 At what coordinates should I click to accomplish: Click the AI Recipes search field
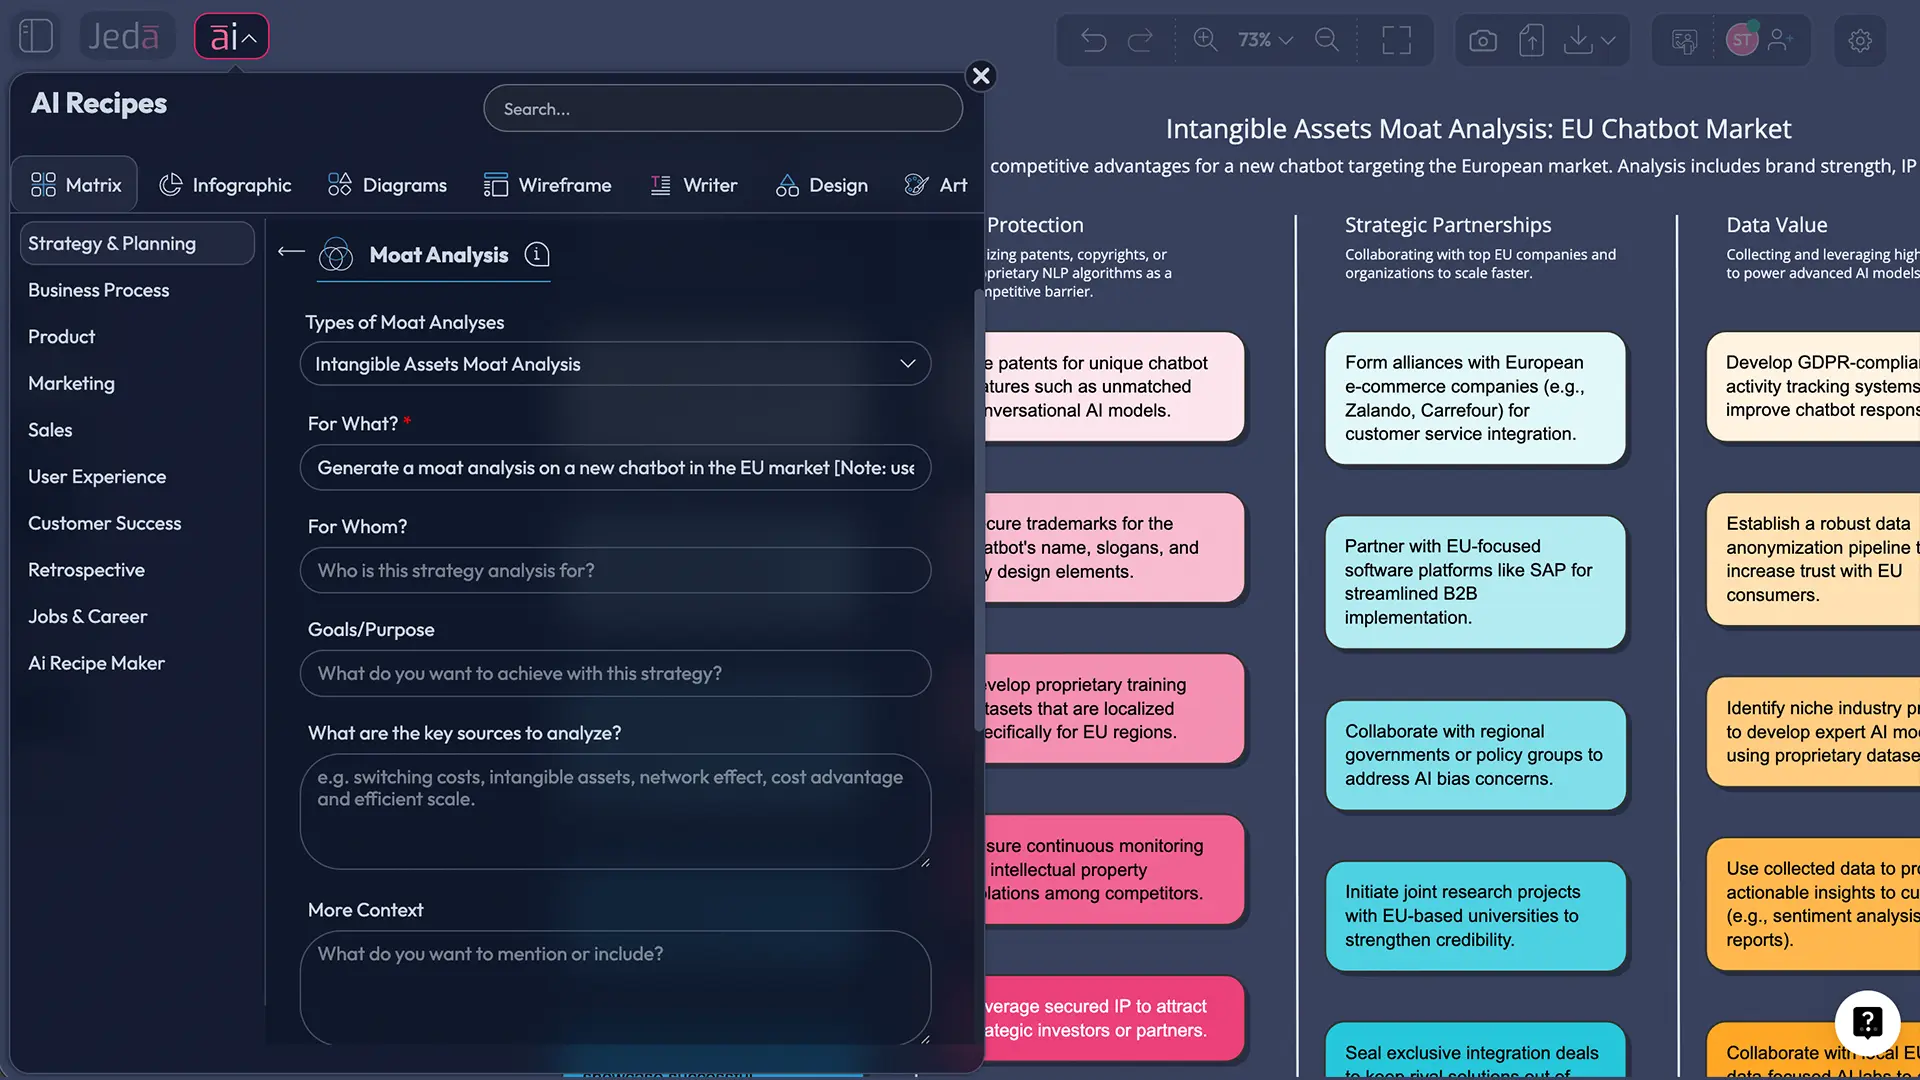[x=722, y=108]
